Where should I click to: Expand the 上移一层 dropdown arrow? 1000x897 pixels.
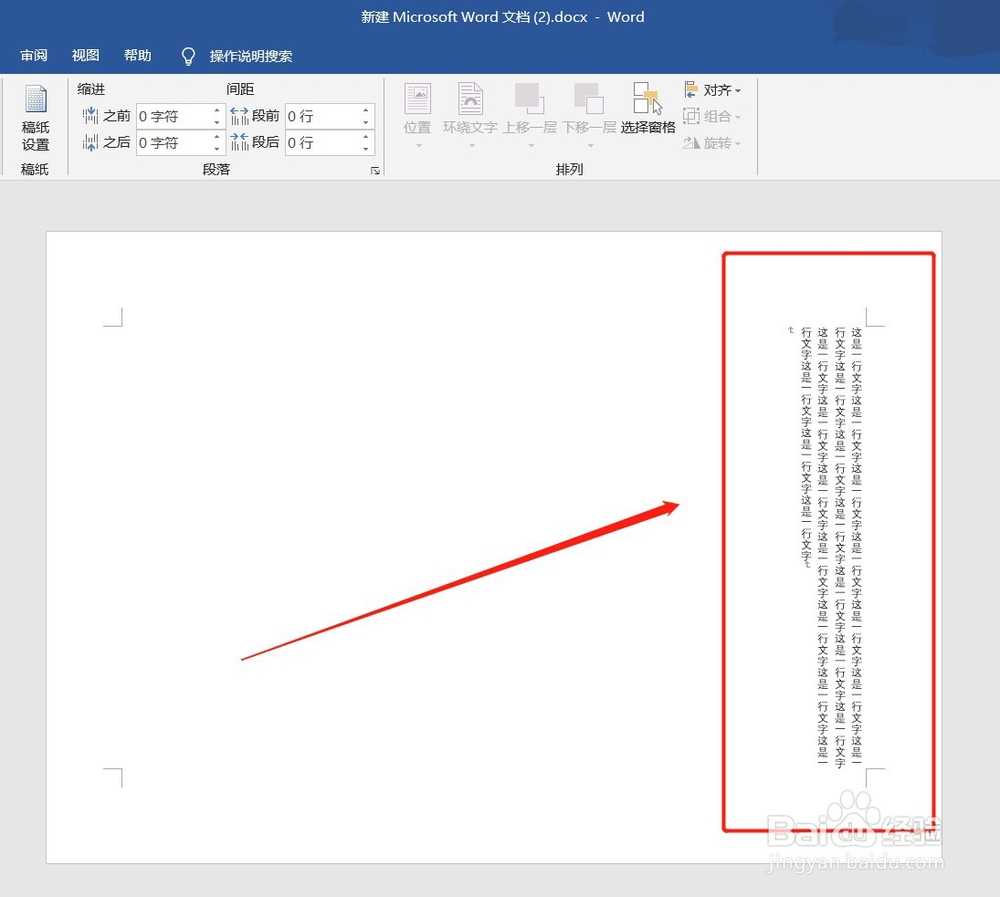tap(531, 146)
